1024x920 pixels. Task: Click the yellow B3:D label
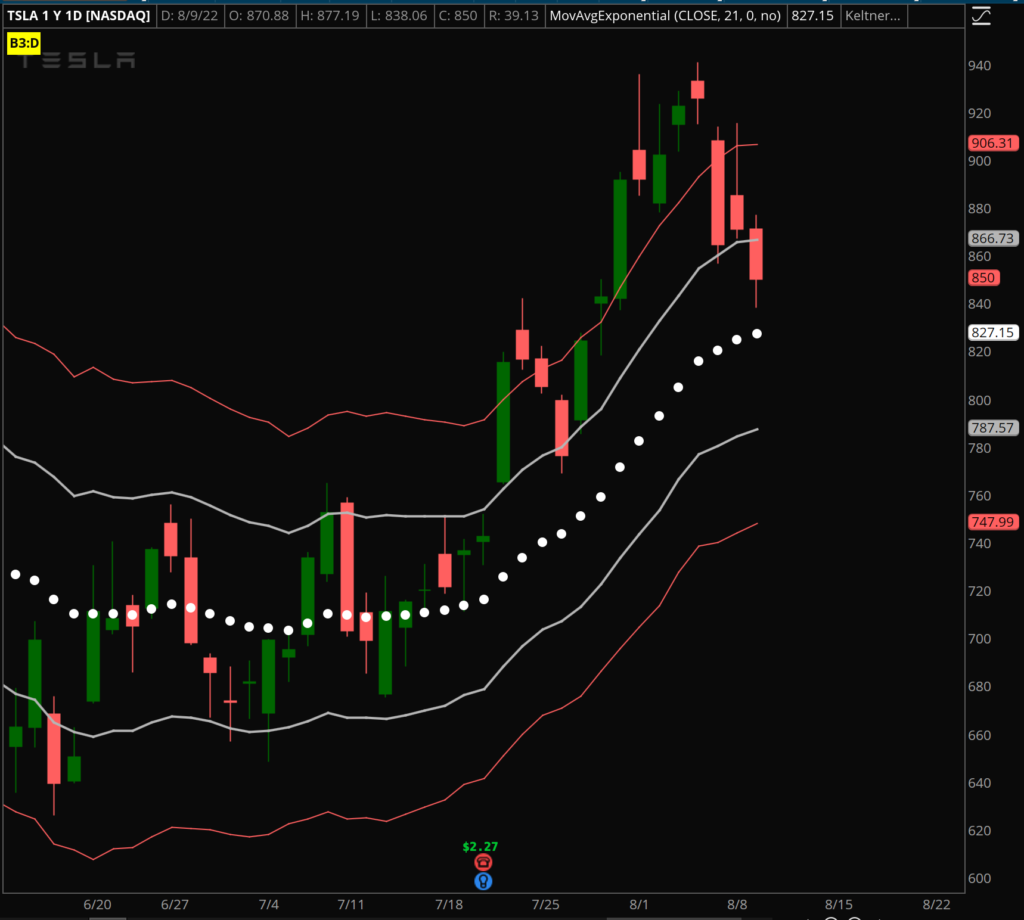point(24,44)
